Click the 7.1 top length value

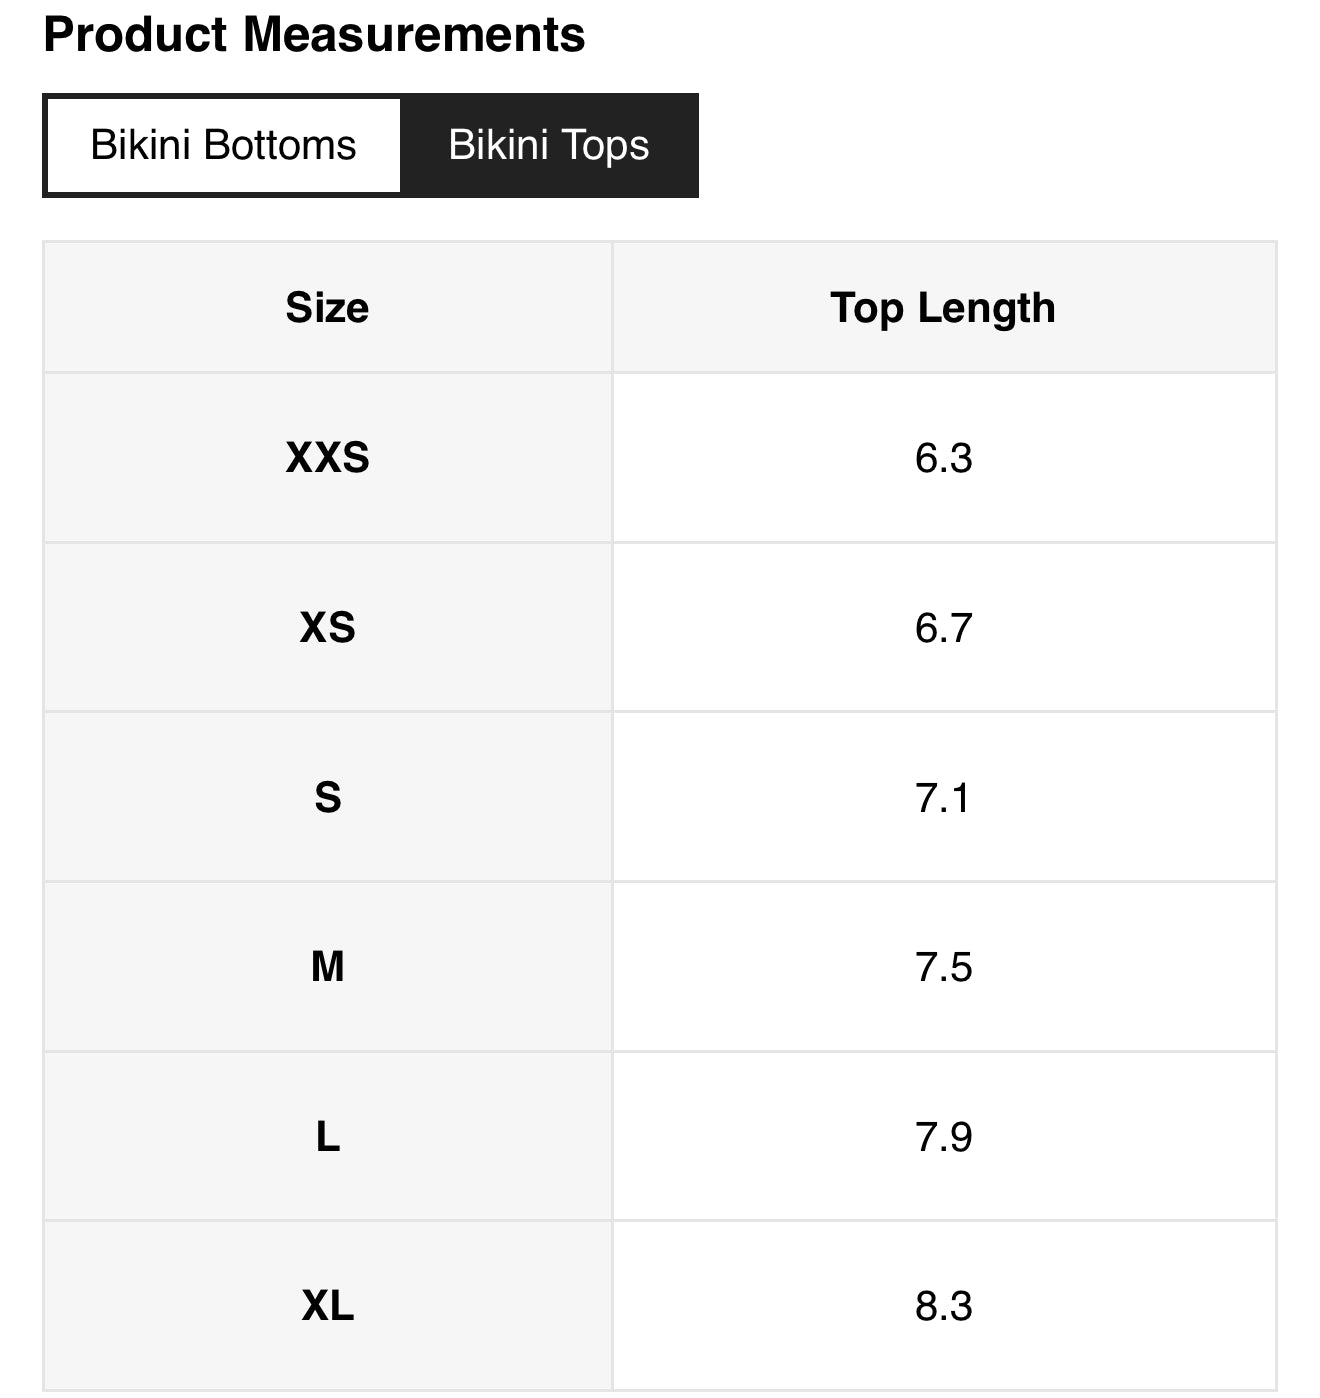pos(943,798)
